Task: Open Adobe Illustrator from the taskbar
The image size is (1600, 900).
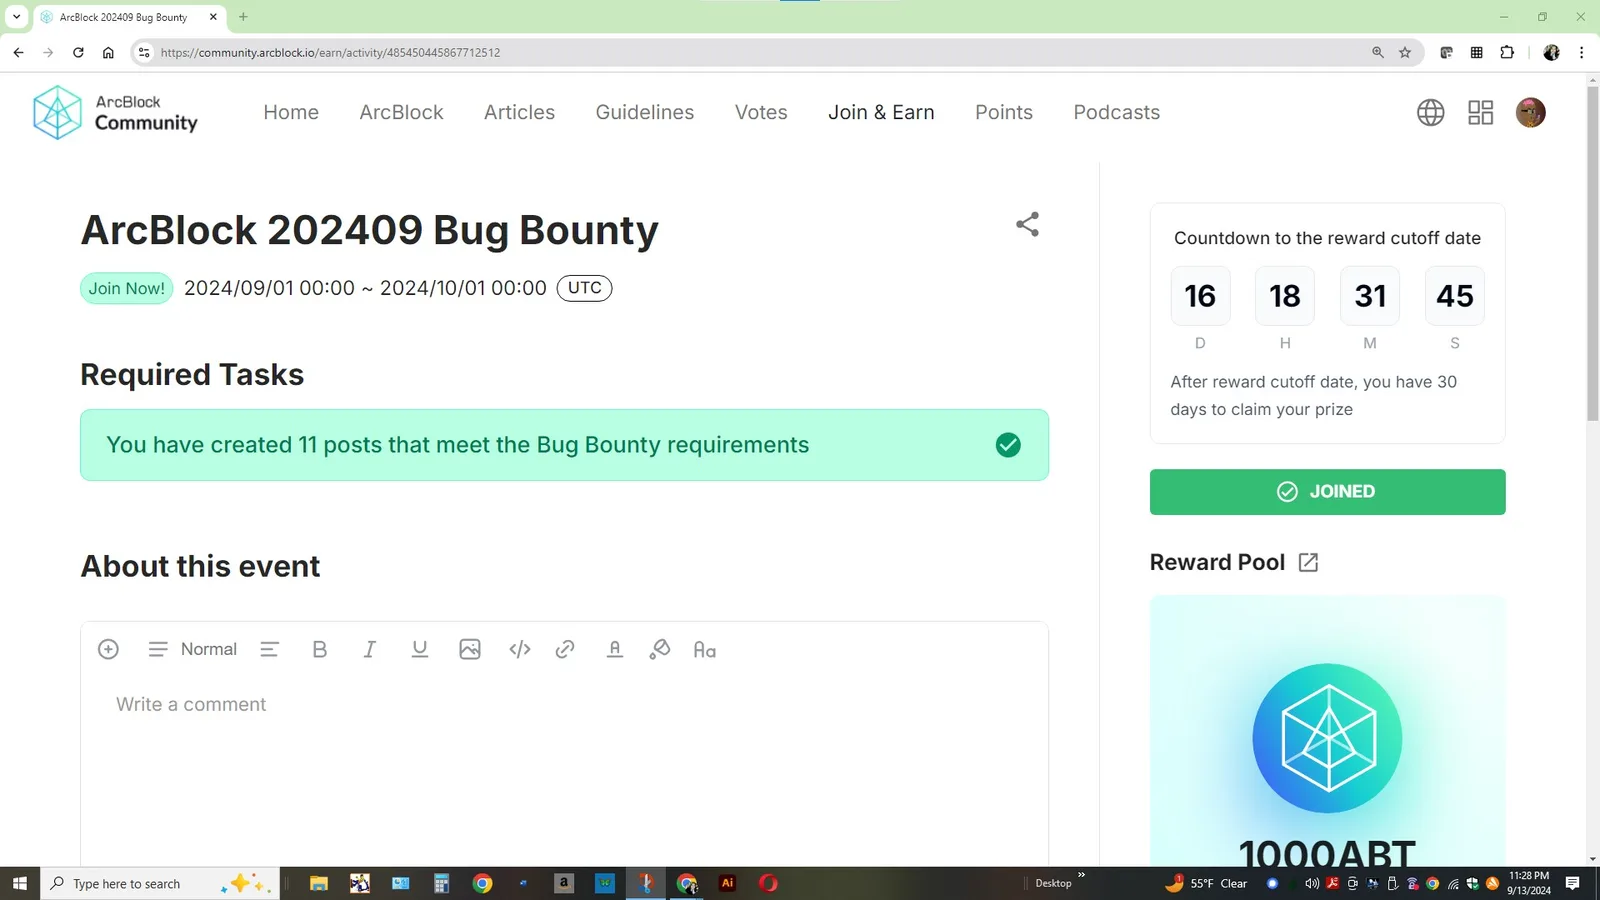Action: coord(727,883)
